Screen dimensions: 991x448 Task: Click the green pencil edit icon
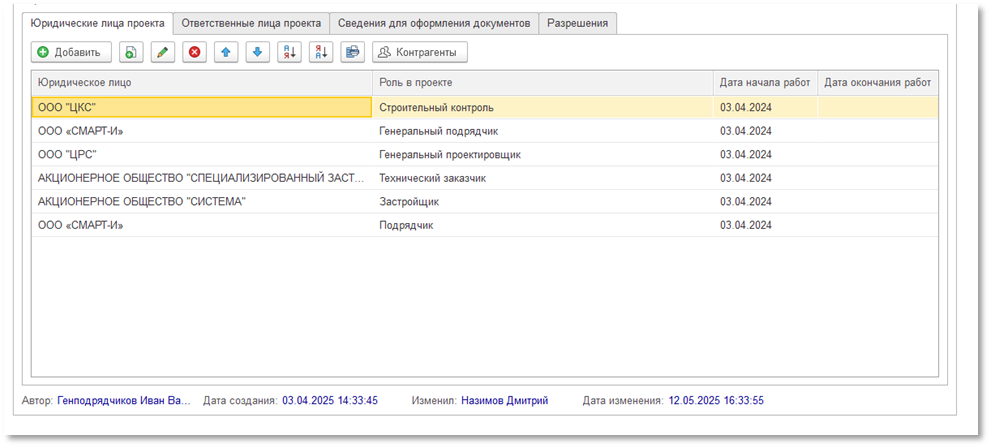point(163,52)
